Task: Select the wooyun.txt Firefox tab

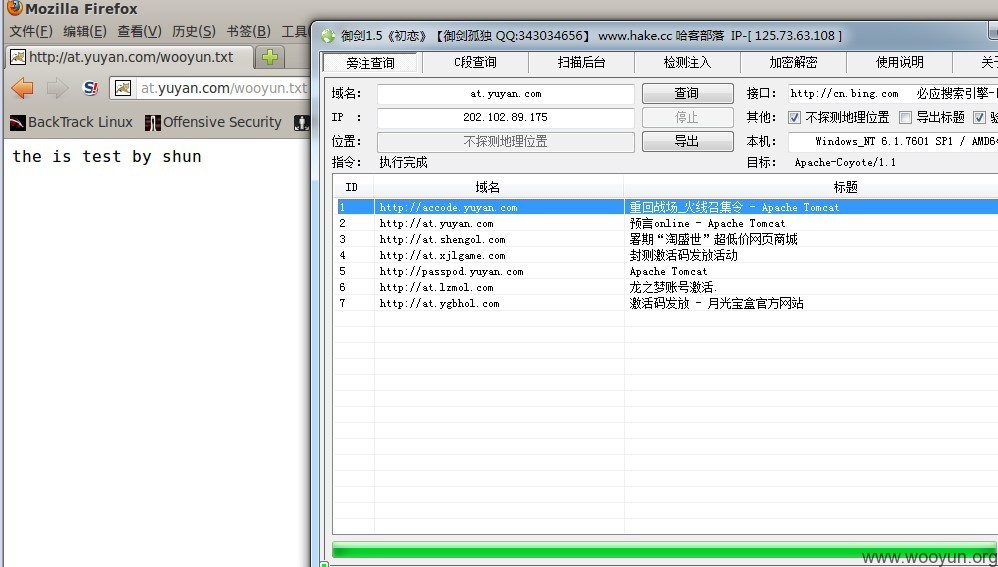Action: click(129, 57)
